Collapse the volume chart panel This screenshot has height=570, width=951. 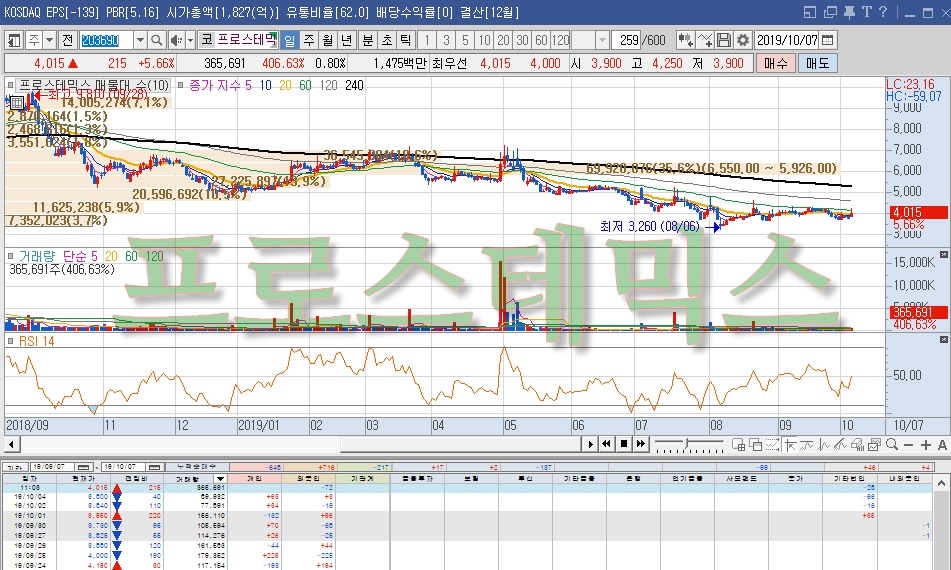[x=944, y=255]
